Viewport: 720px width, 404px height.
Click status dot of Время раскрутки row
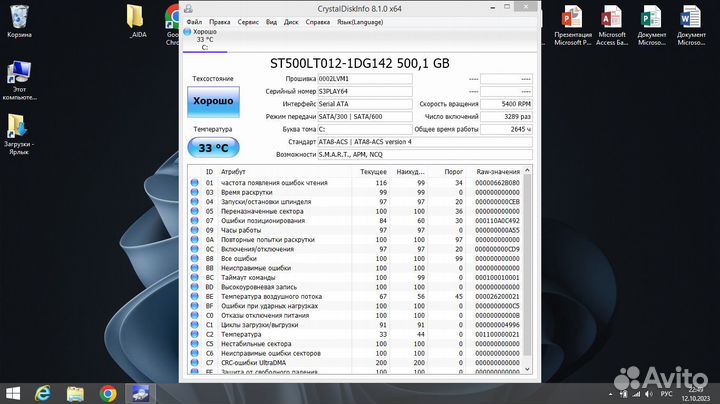pos(195,192)
